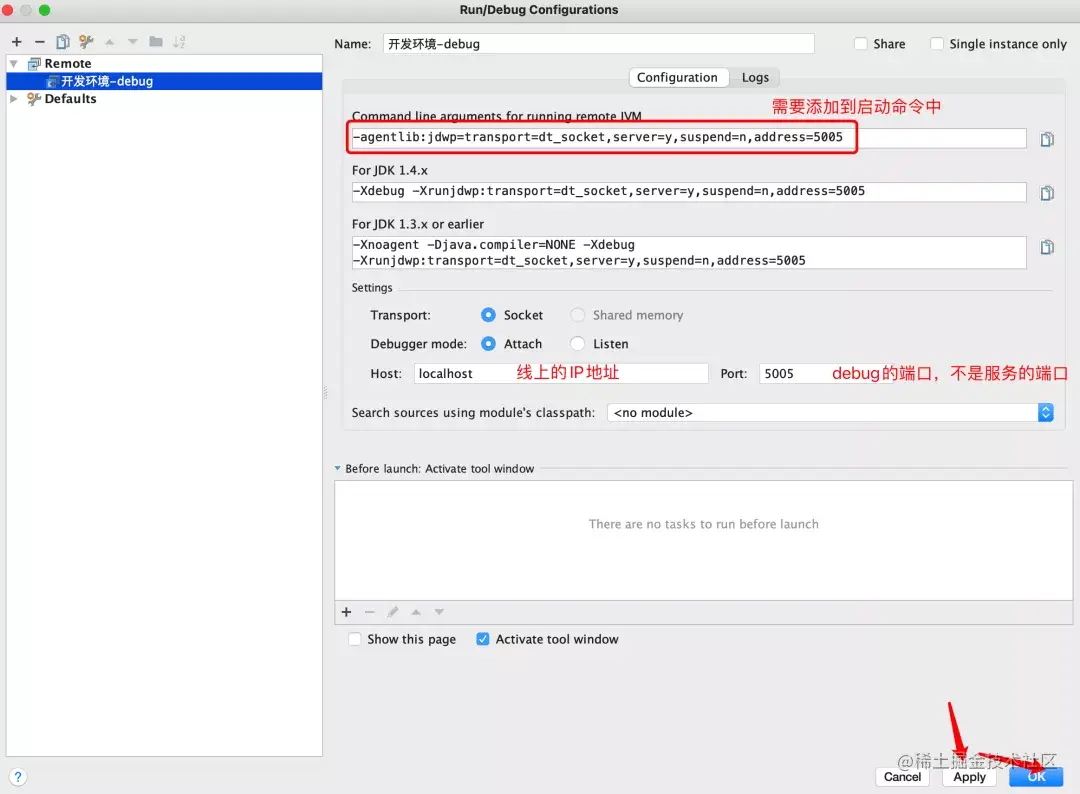Enable Show this page checkbox

point(355,639)
